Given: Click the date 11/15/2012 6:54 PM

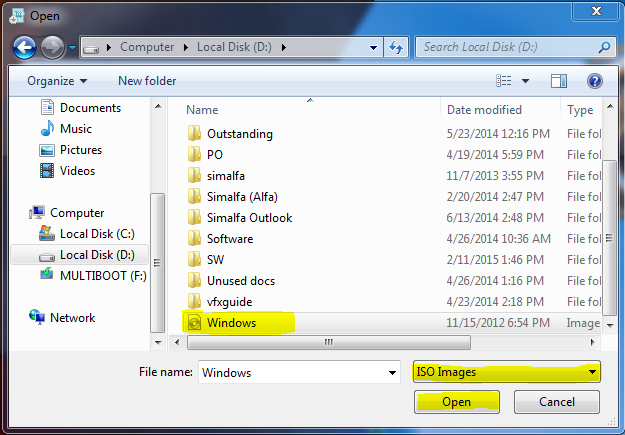Looking at the screenshot, I should click(498, 323).
